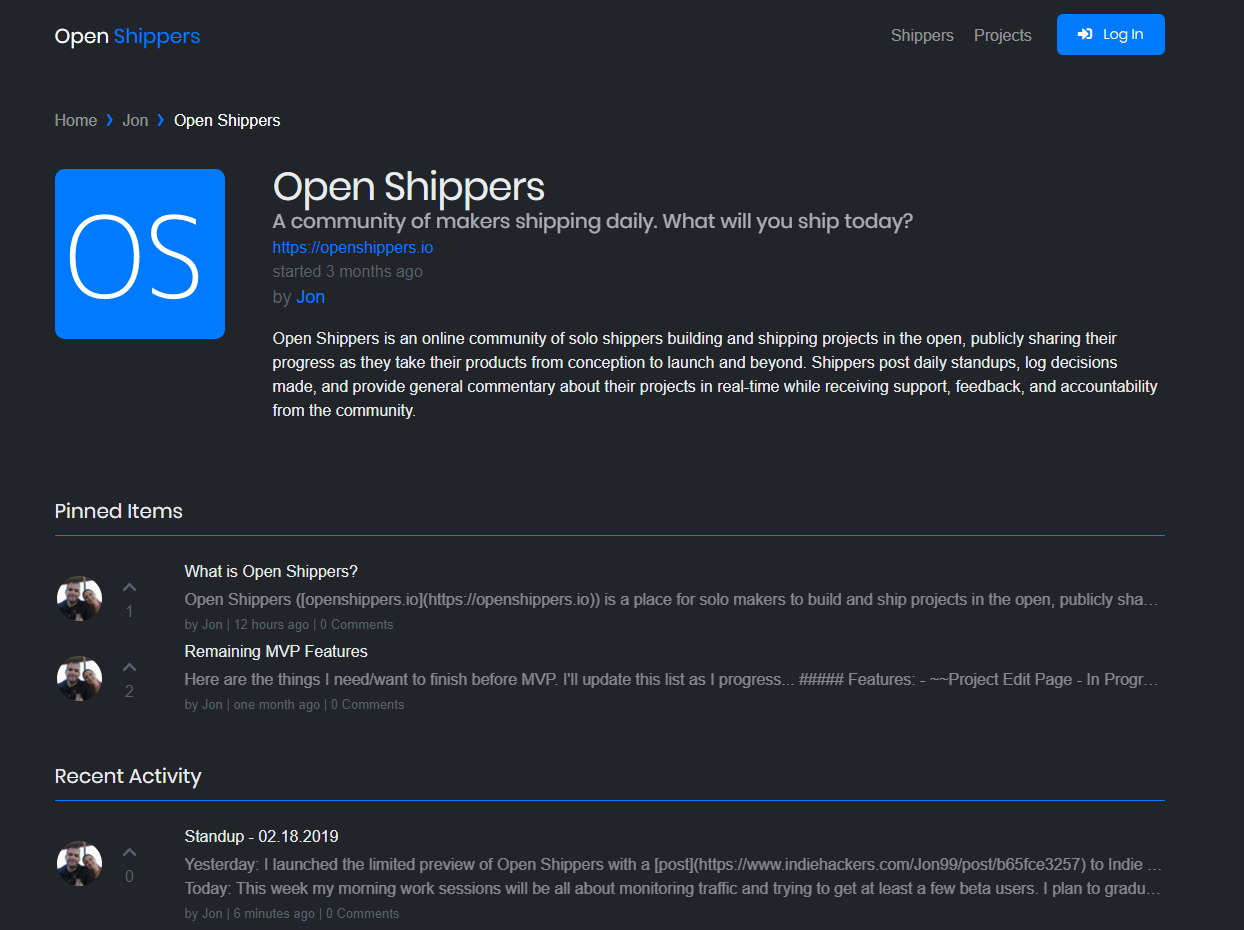Screen dimensions: 1244x930
Task: Click '12 hours ago' post metadata line
Action: (x=289, y=624)
